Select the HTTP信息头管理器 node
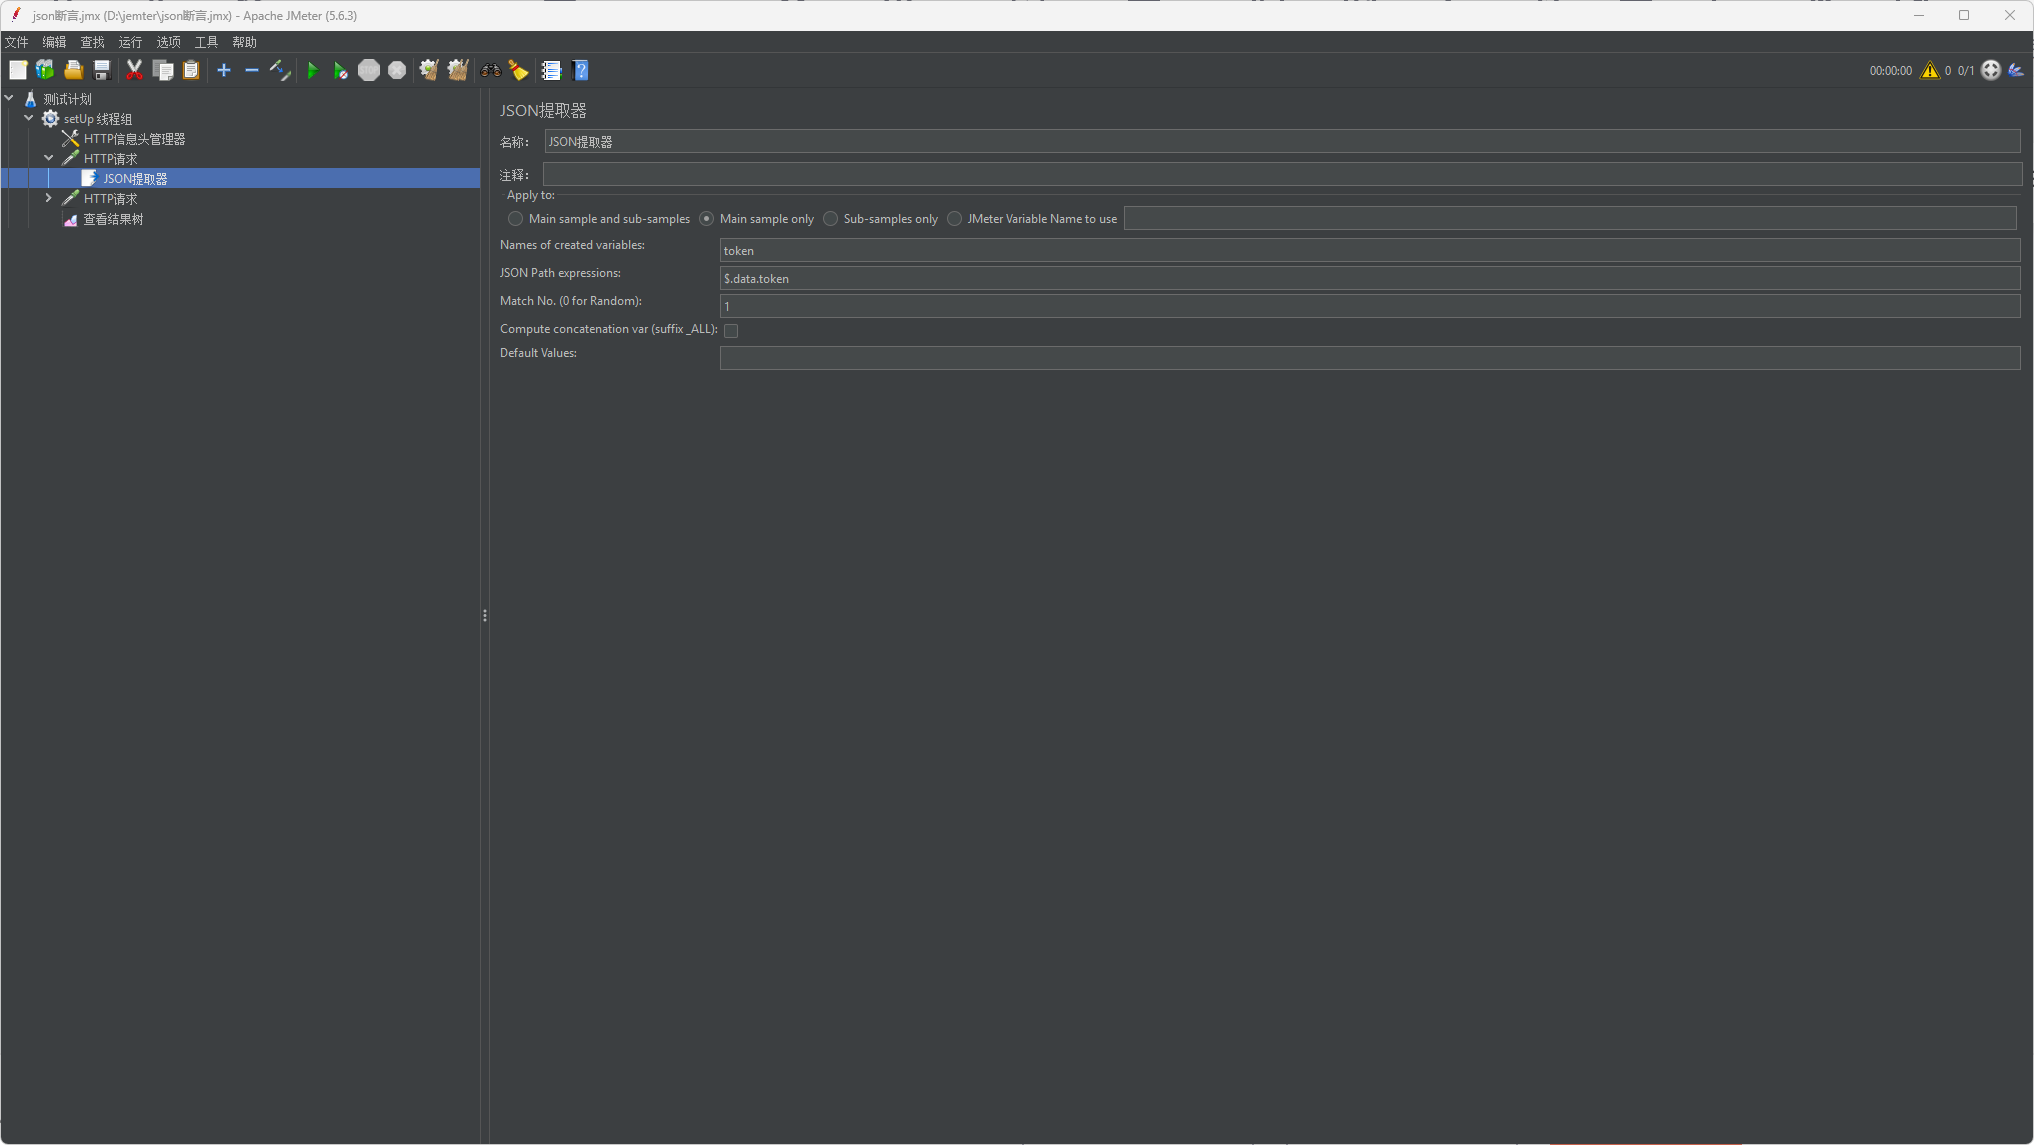This screenshot has width=2034, height=1145. coord(133,138)
